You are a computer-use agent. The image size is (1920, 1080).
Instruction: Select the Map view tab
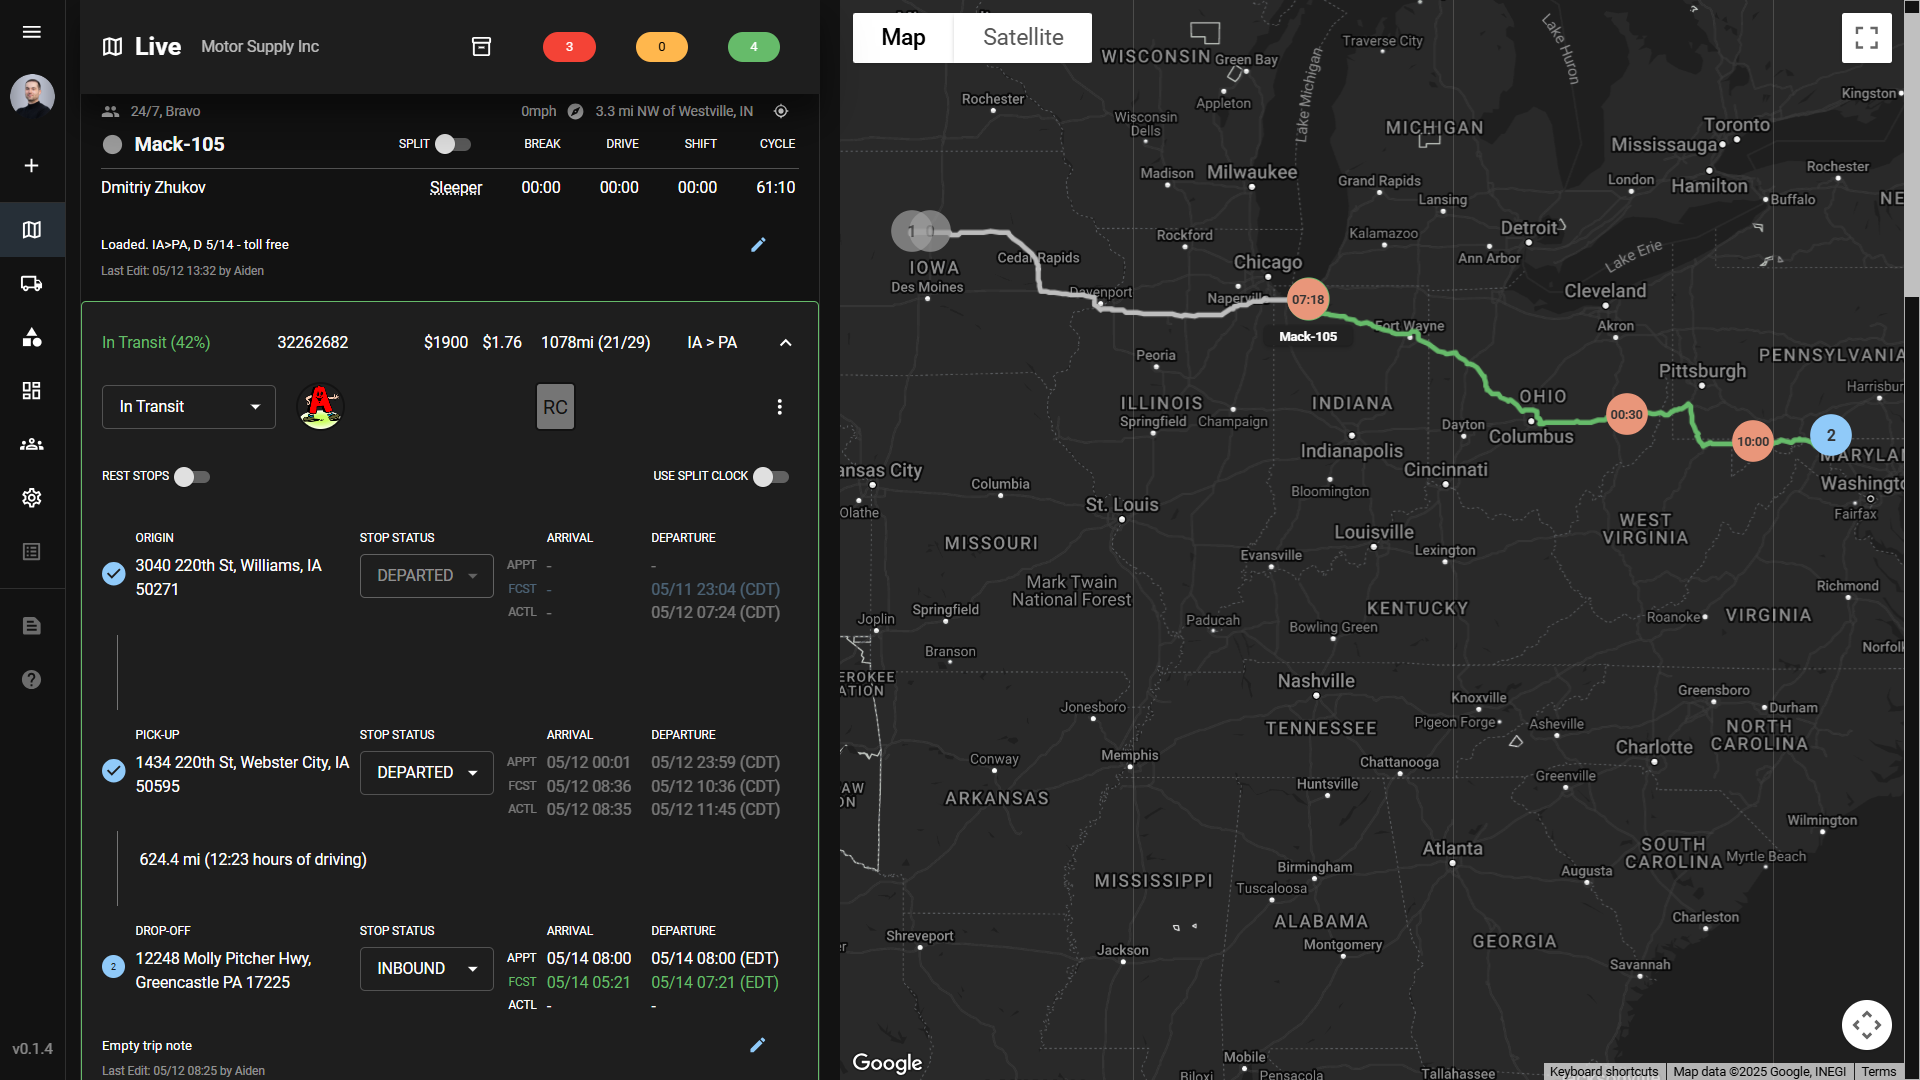click(x=903, y=38)
